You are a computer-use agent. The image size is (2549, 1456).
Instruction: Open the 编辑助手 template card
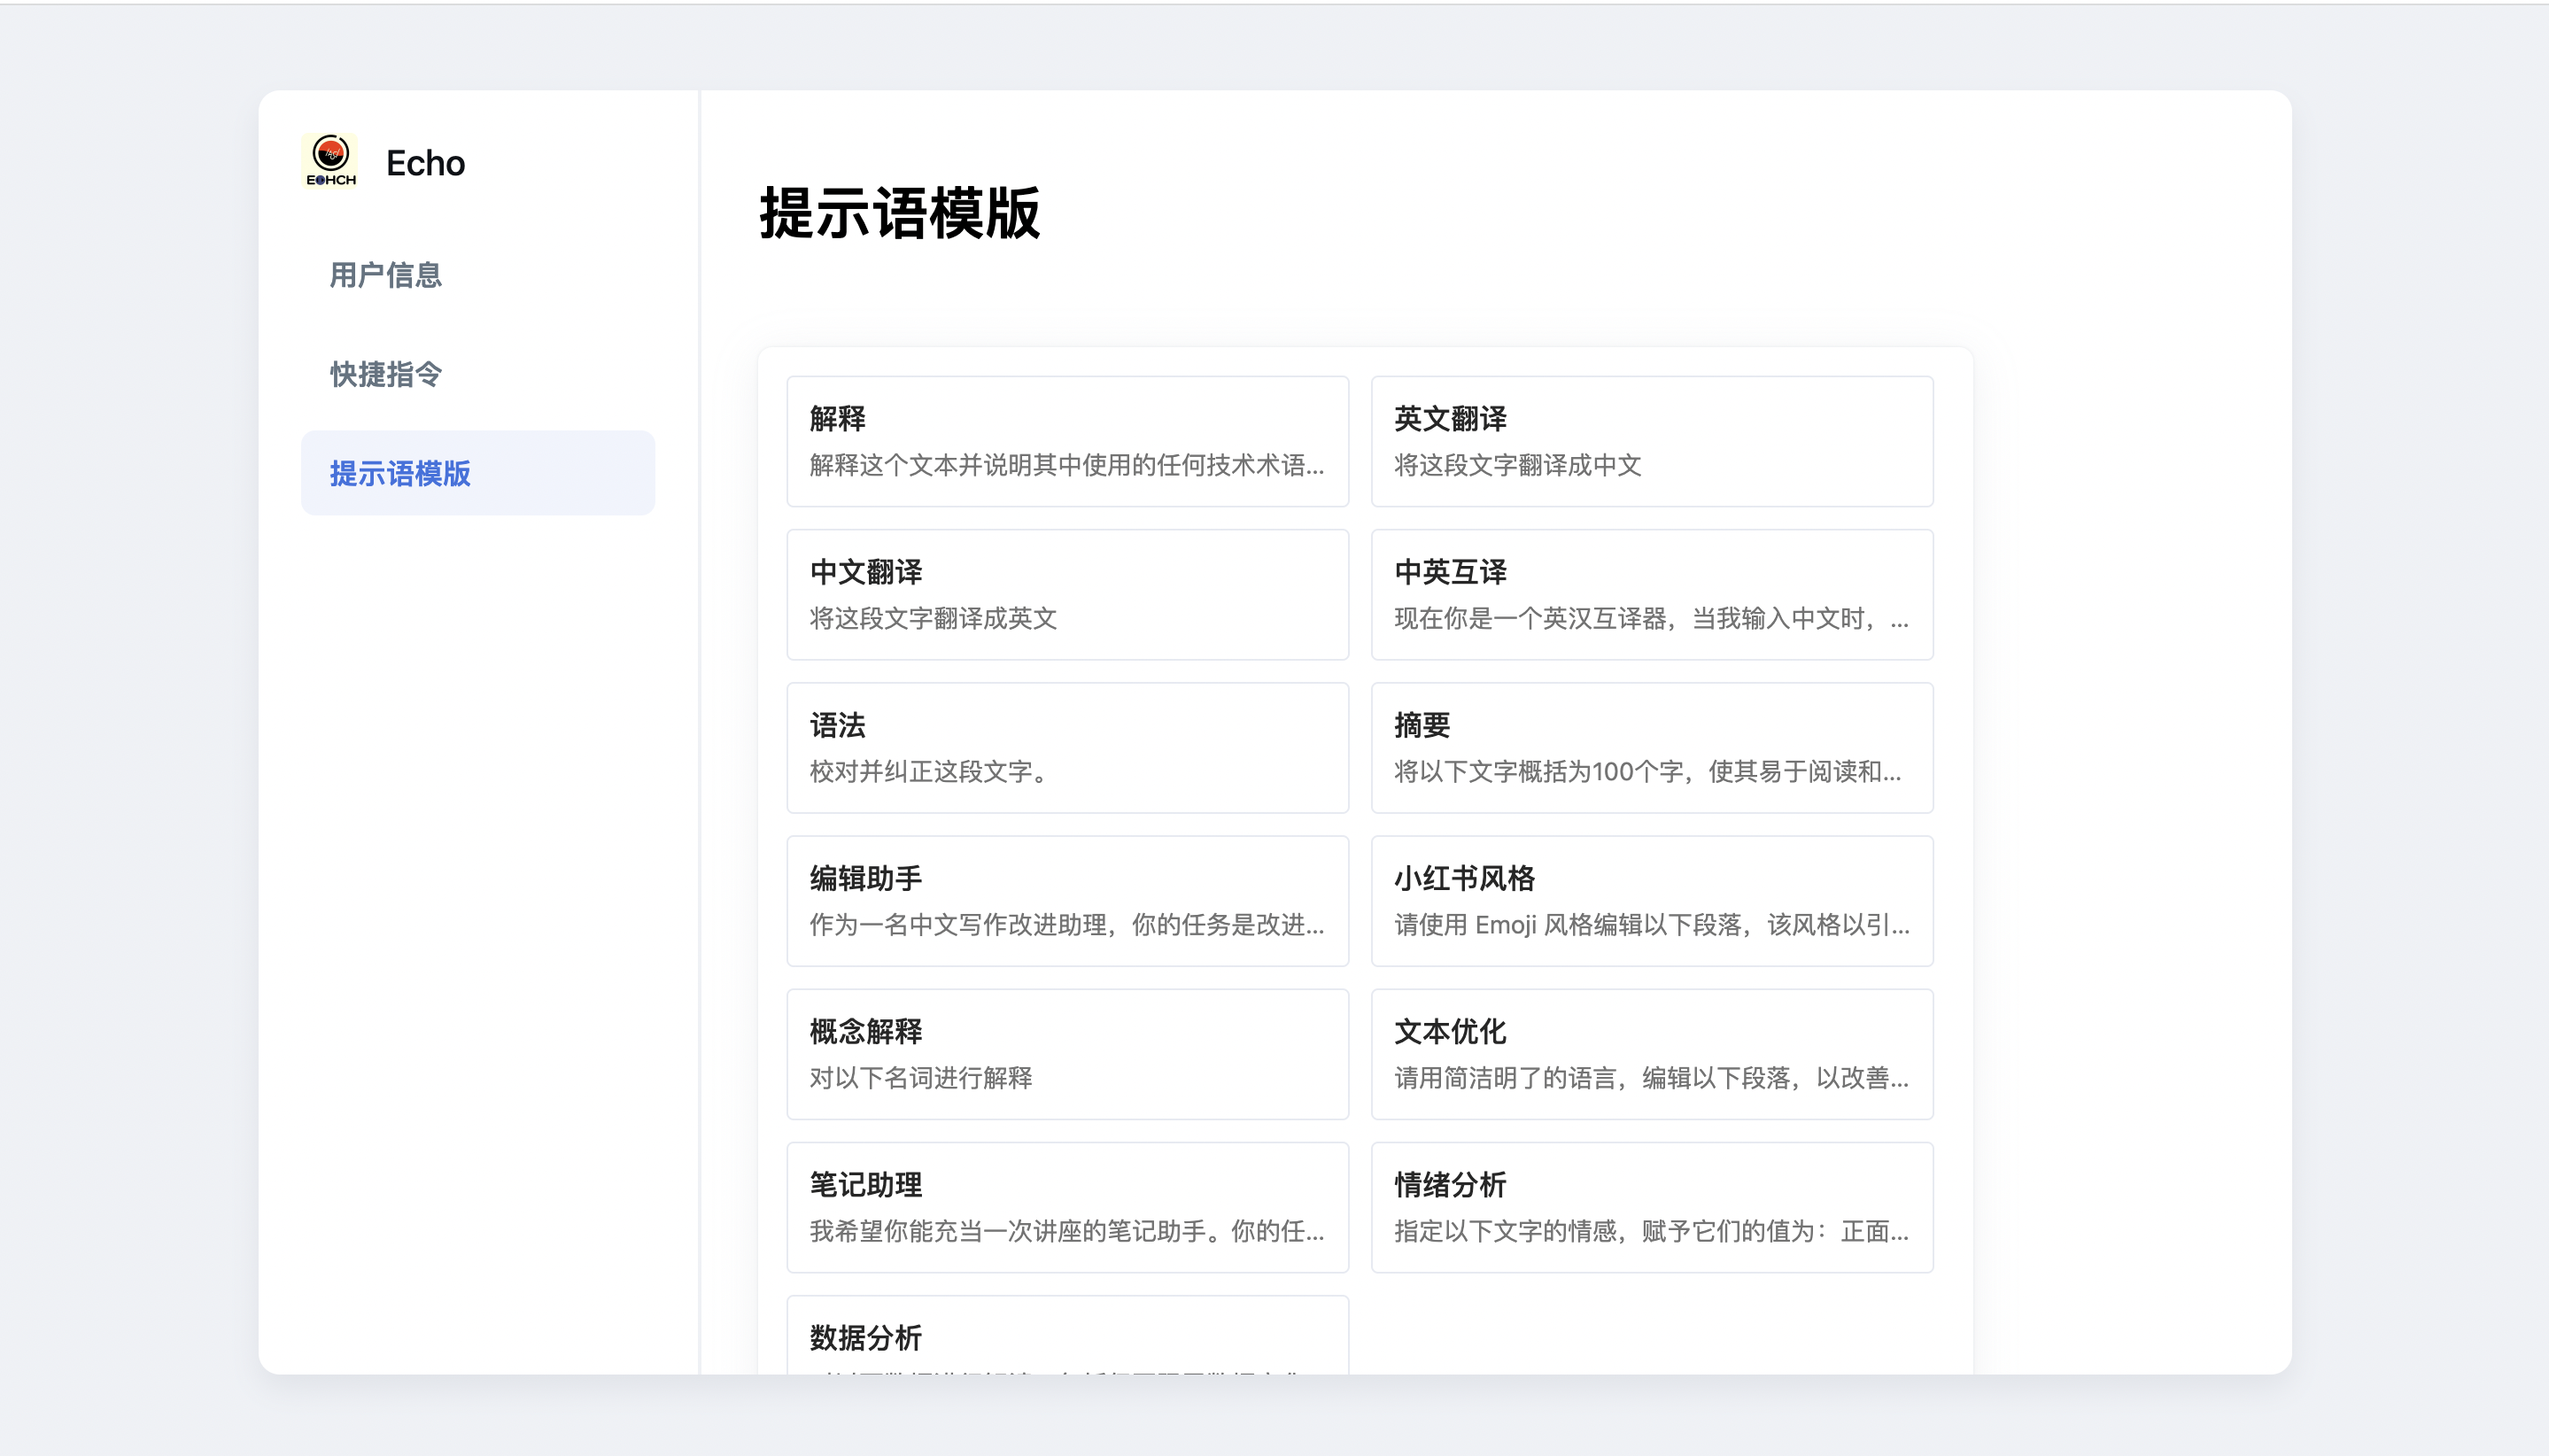click(x=1067, y=900)
